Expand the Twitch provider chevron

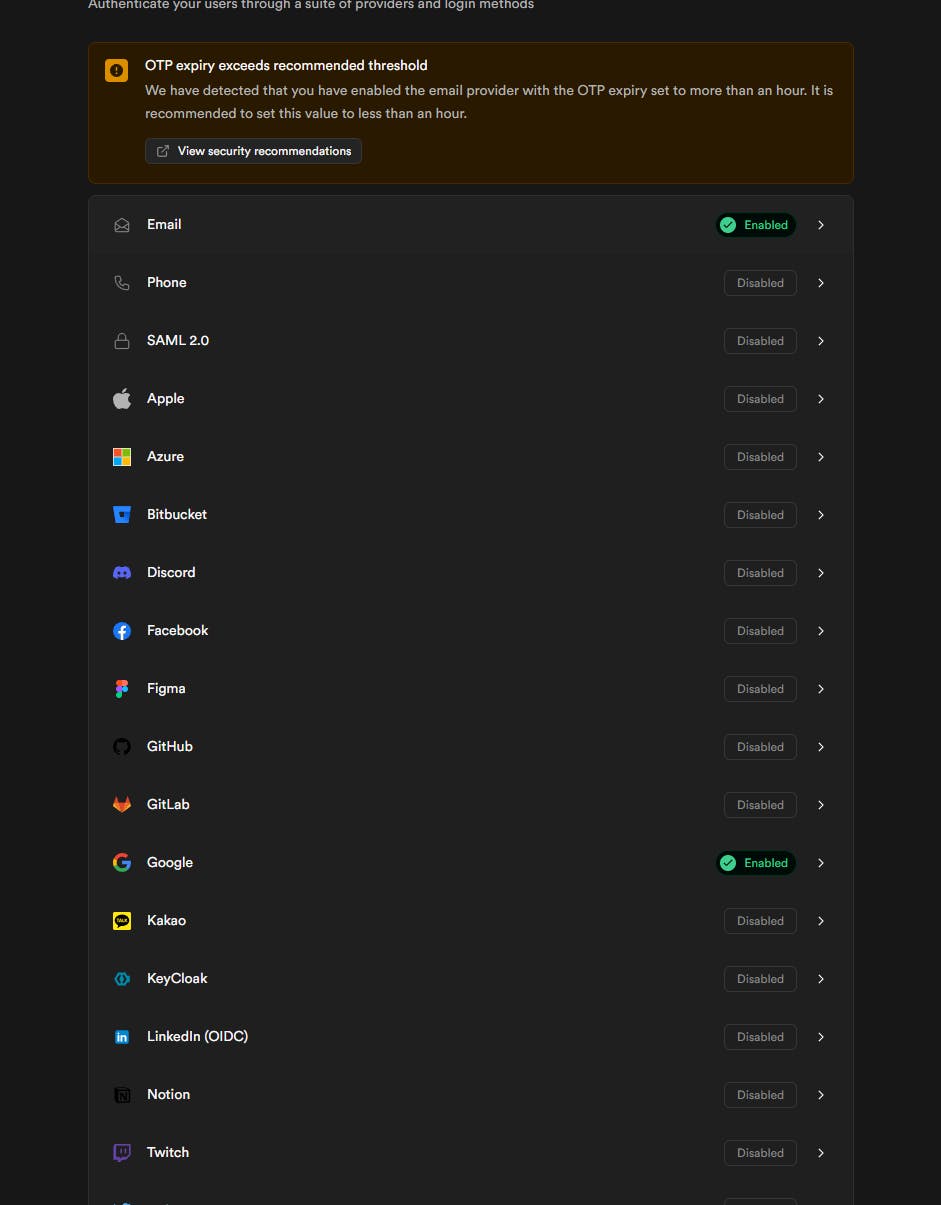821,1153
